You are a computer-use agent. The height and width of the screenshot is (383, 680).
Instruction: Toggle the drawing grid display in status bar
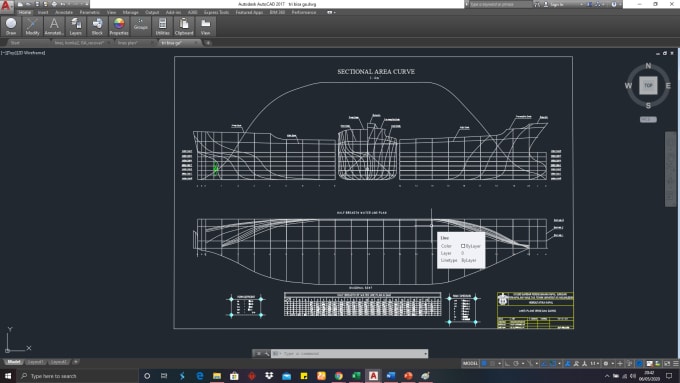click(484, 363)
